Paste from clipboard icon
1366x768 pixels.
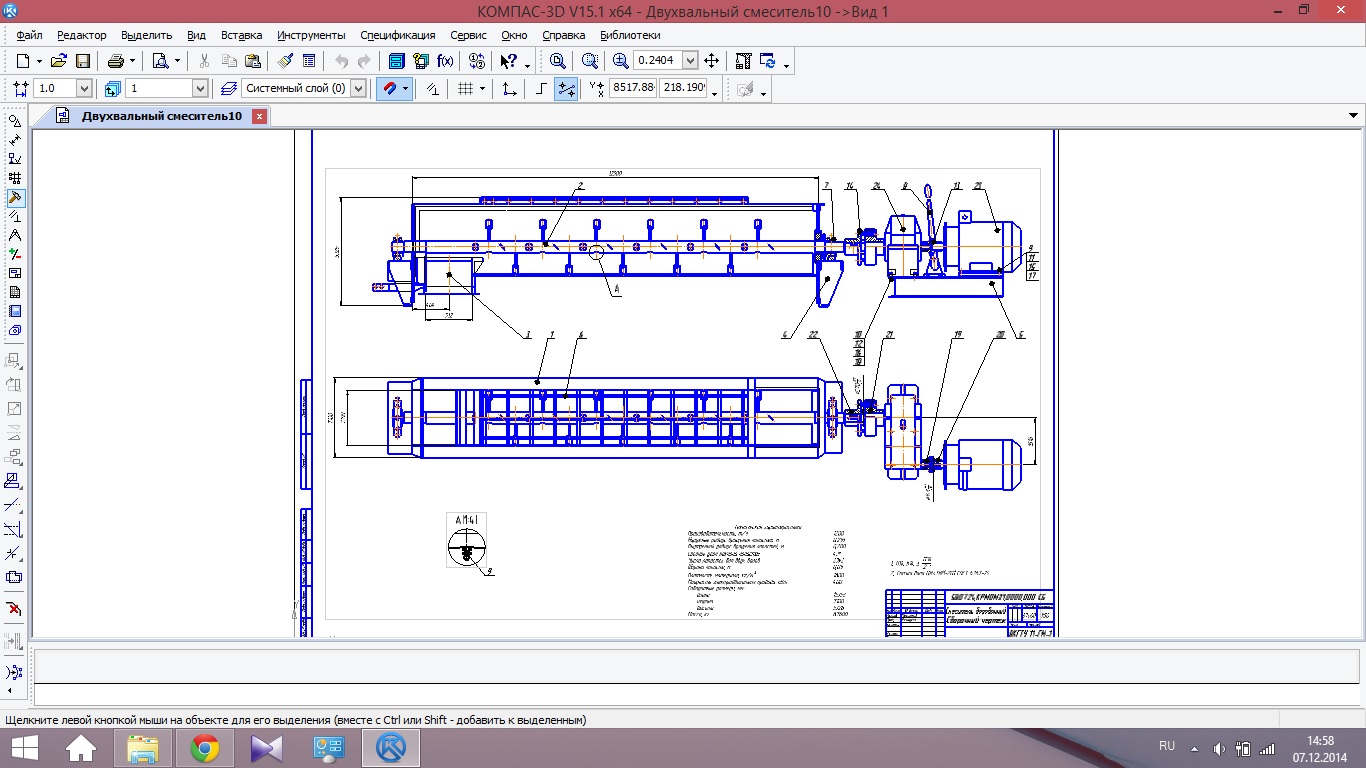(253, 61)
